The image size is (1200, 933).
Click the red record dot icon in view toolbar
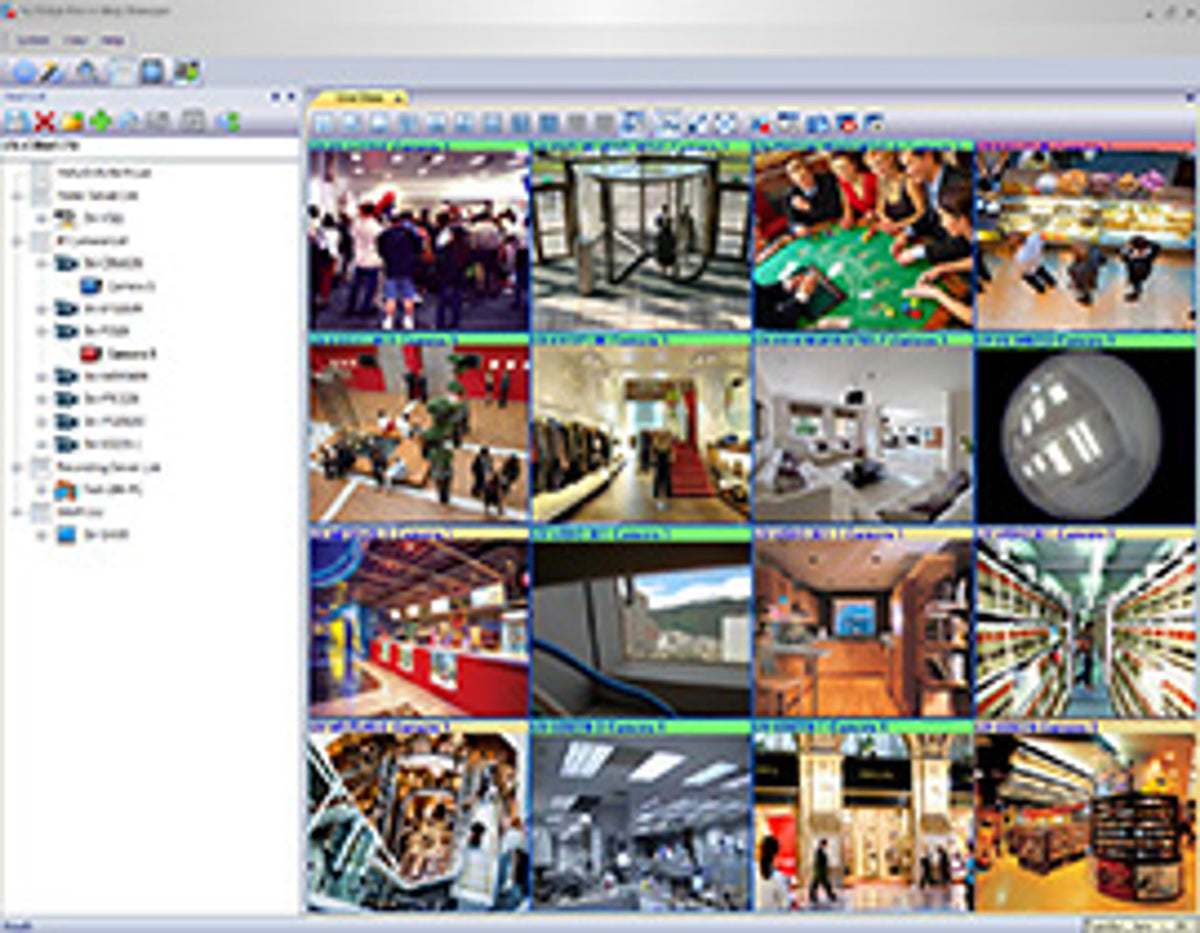pyautogui.click(x=760, y=124)
